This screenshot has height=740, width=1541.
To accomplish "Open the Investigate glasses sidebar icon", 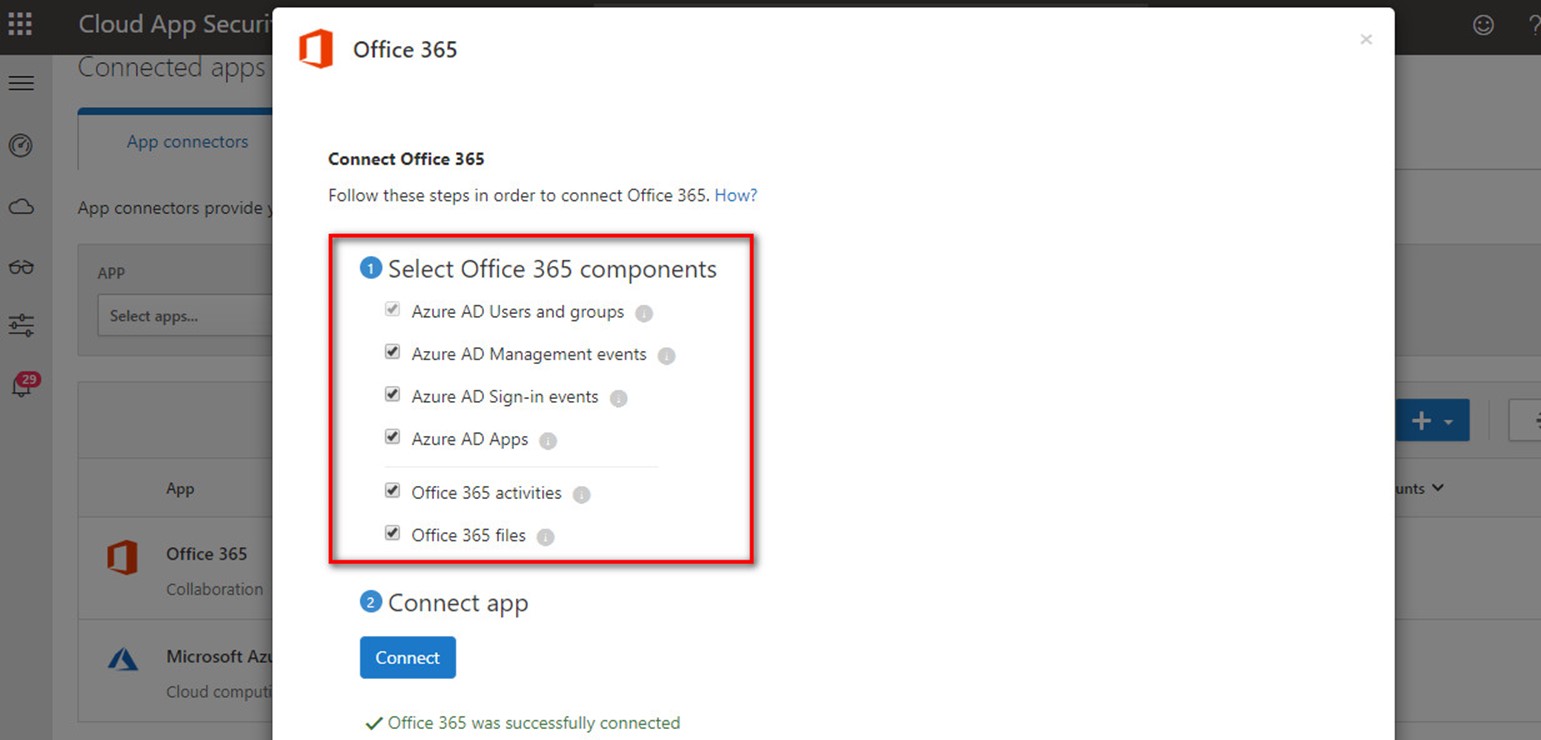I will click(x=21, y=267).
